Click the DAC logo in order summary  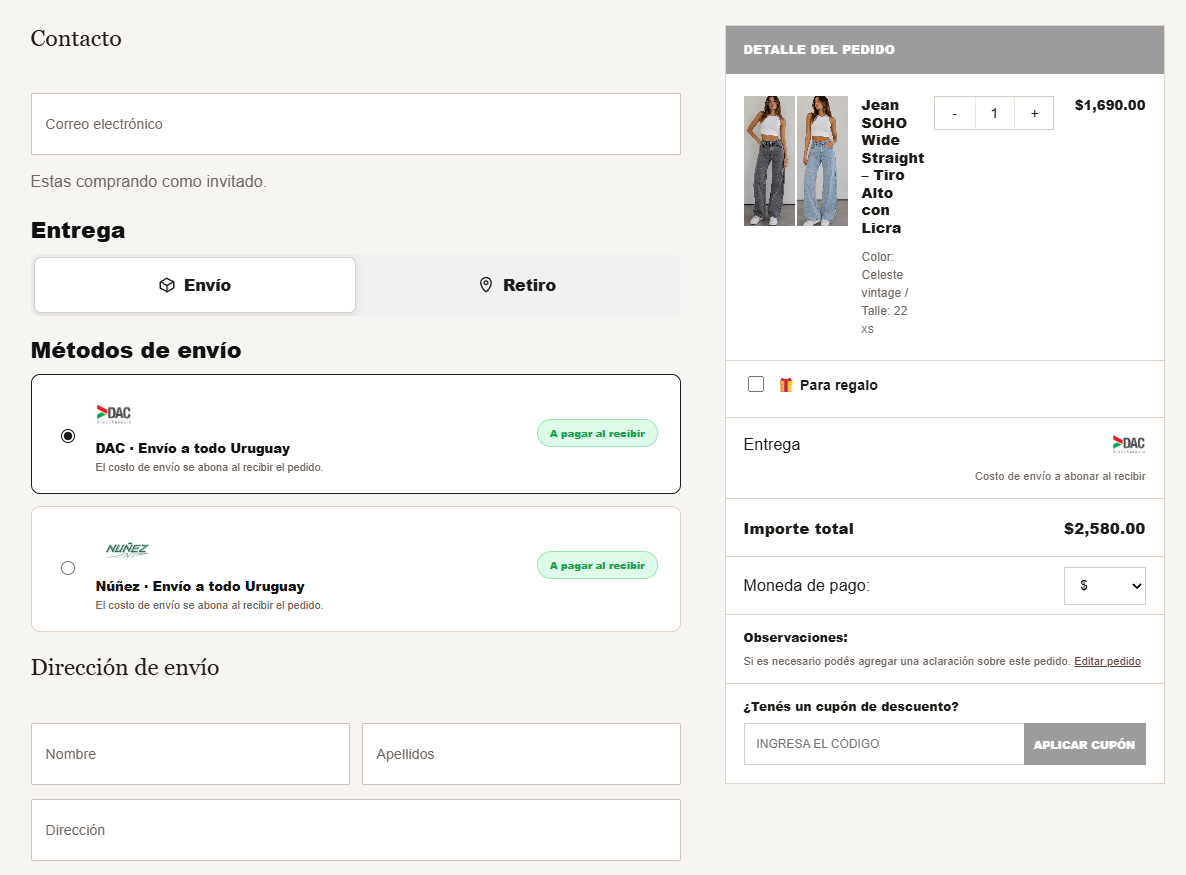pyautogui.click(x=1129, y=444)
